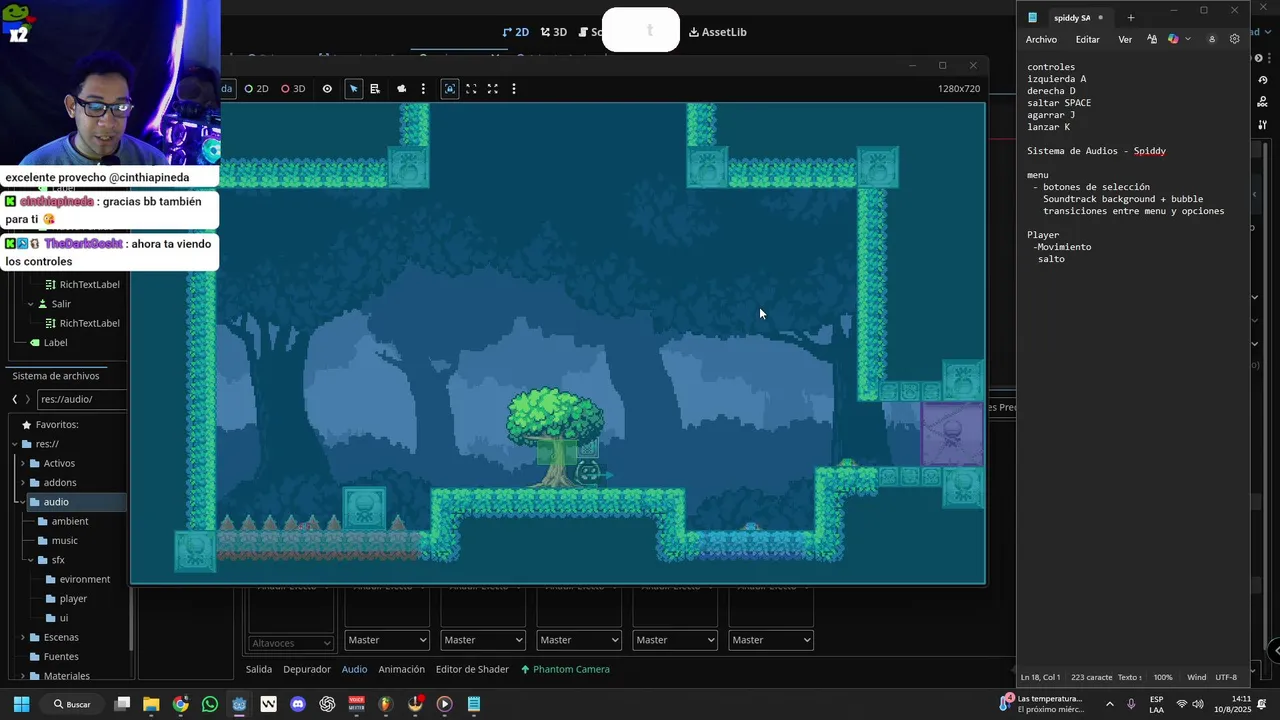Collapse the audio folder
Image resolution: width=1280 pixels, height=720 pixels.
coord(23,502)
